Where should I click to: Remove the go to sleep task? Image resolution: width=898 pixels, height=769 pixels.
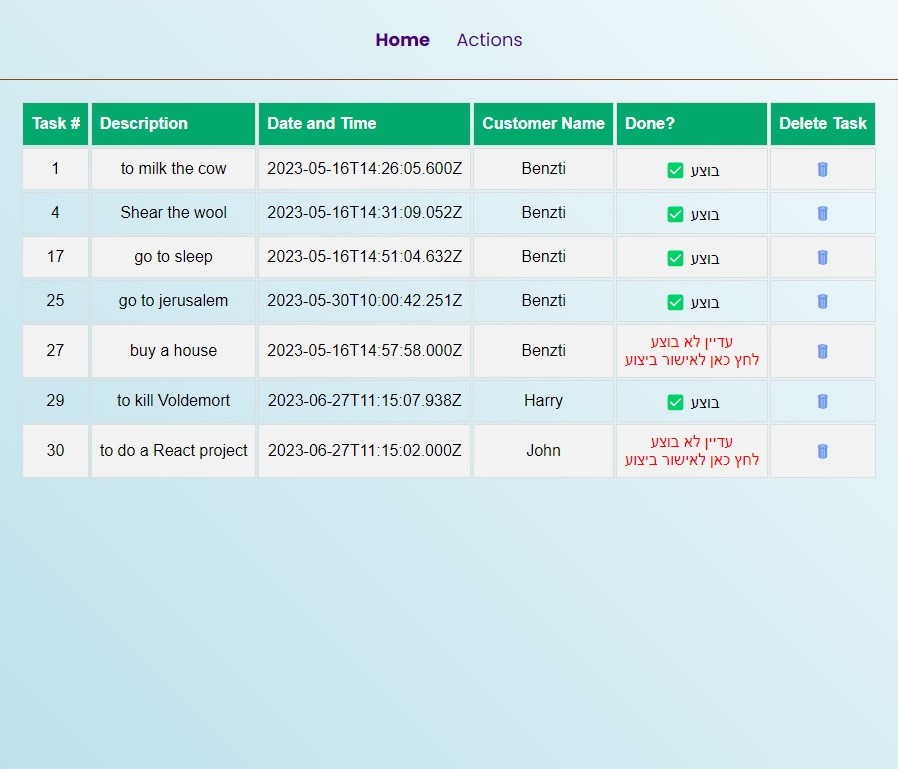pyautogui.click(x=822, y=257)
